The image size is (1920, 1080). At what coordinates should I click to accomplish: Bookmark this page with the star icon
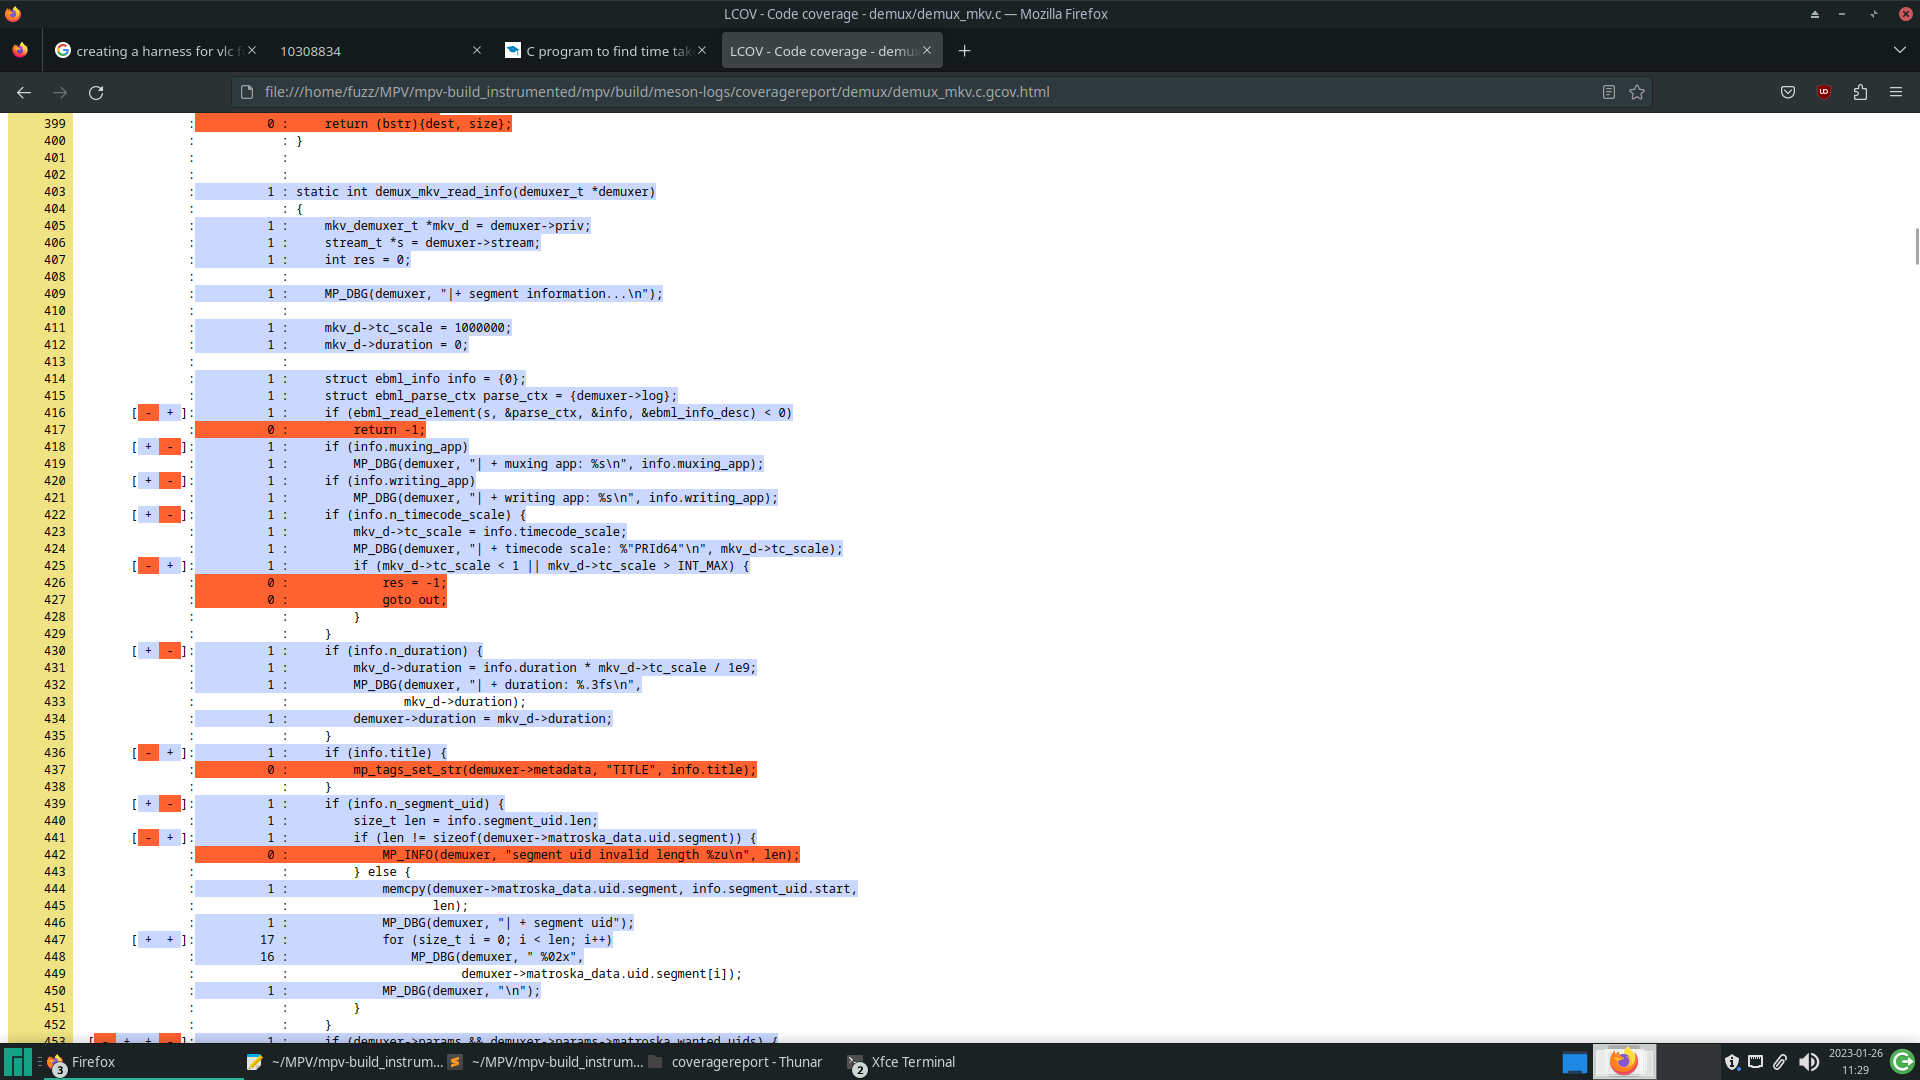(1637, 92)
